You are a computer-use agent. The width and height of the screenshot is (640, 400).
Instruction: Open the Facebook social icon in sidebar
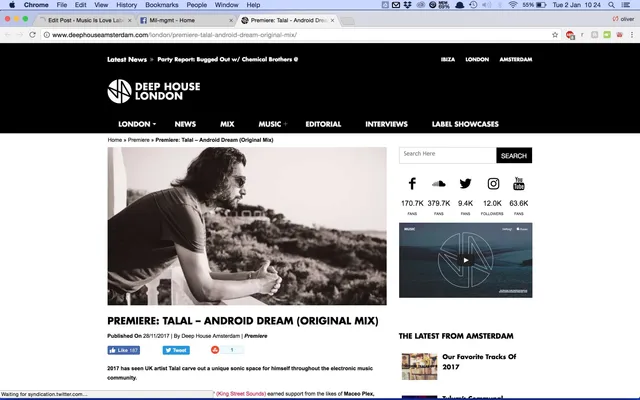point(412,184)
